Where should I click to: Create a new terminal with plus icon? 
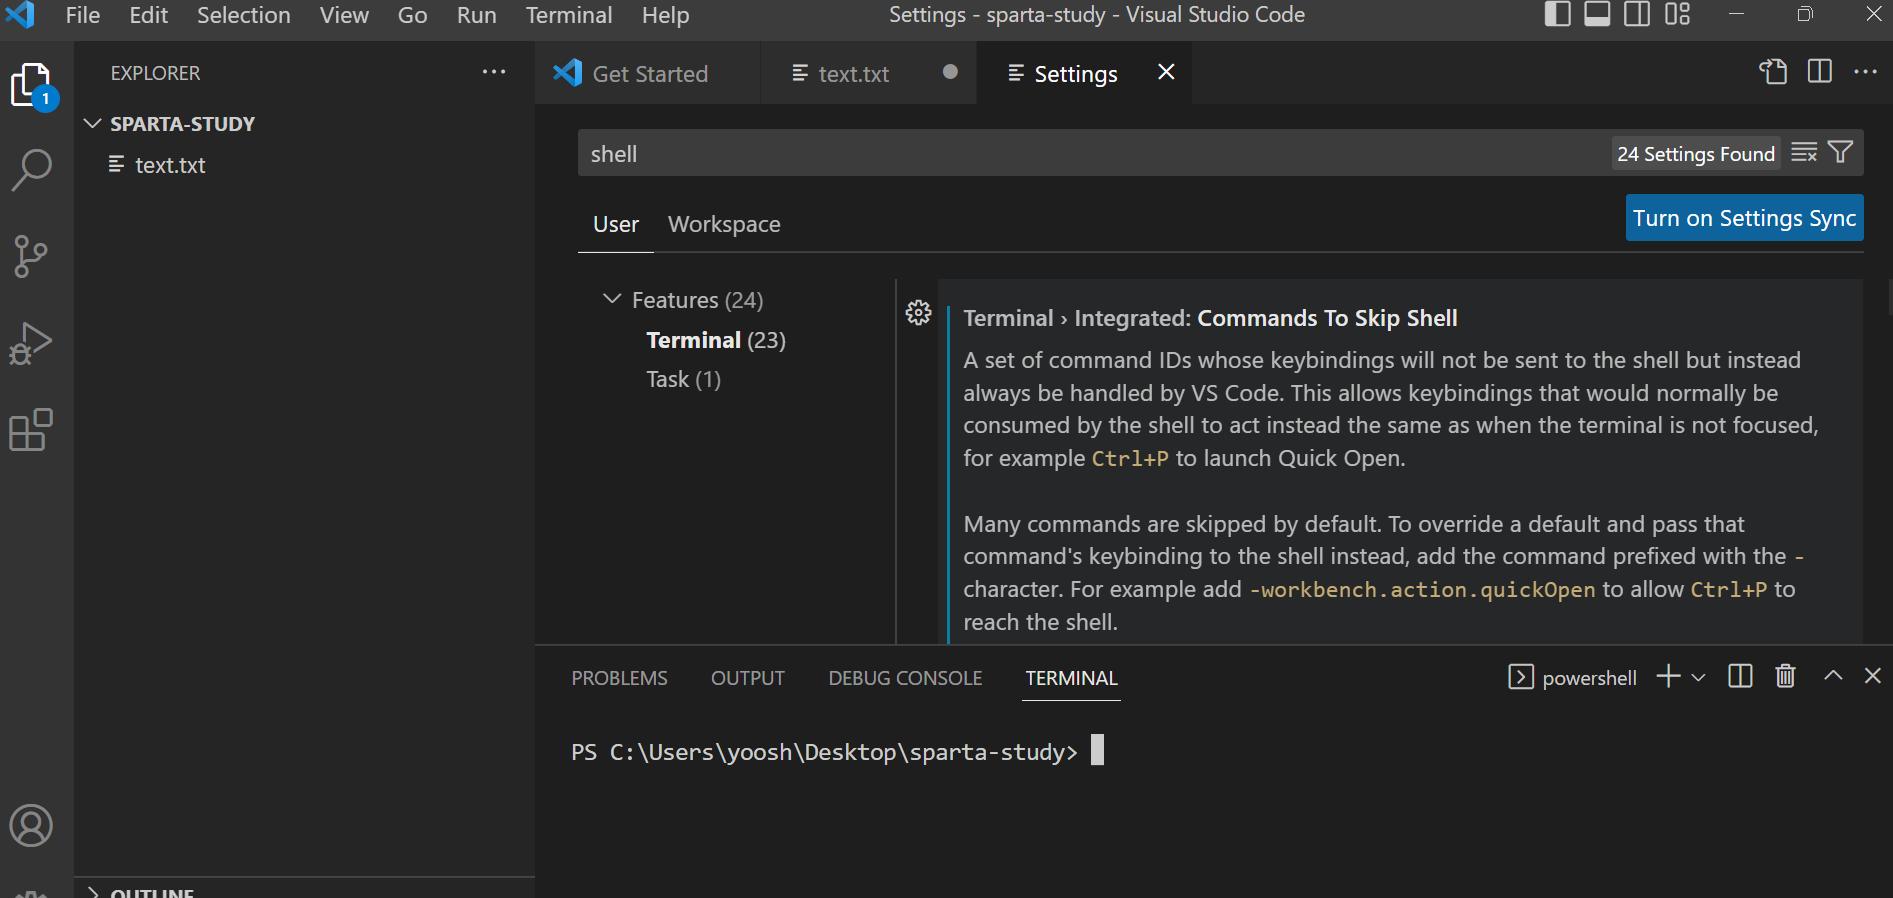pyautogui.click(x=1668, y=677)
